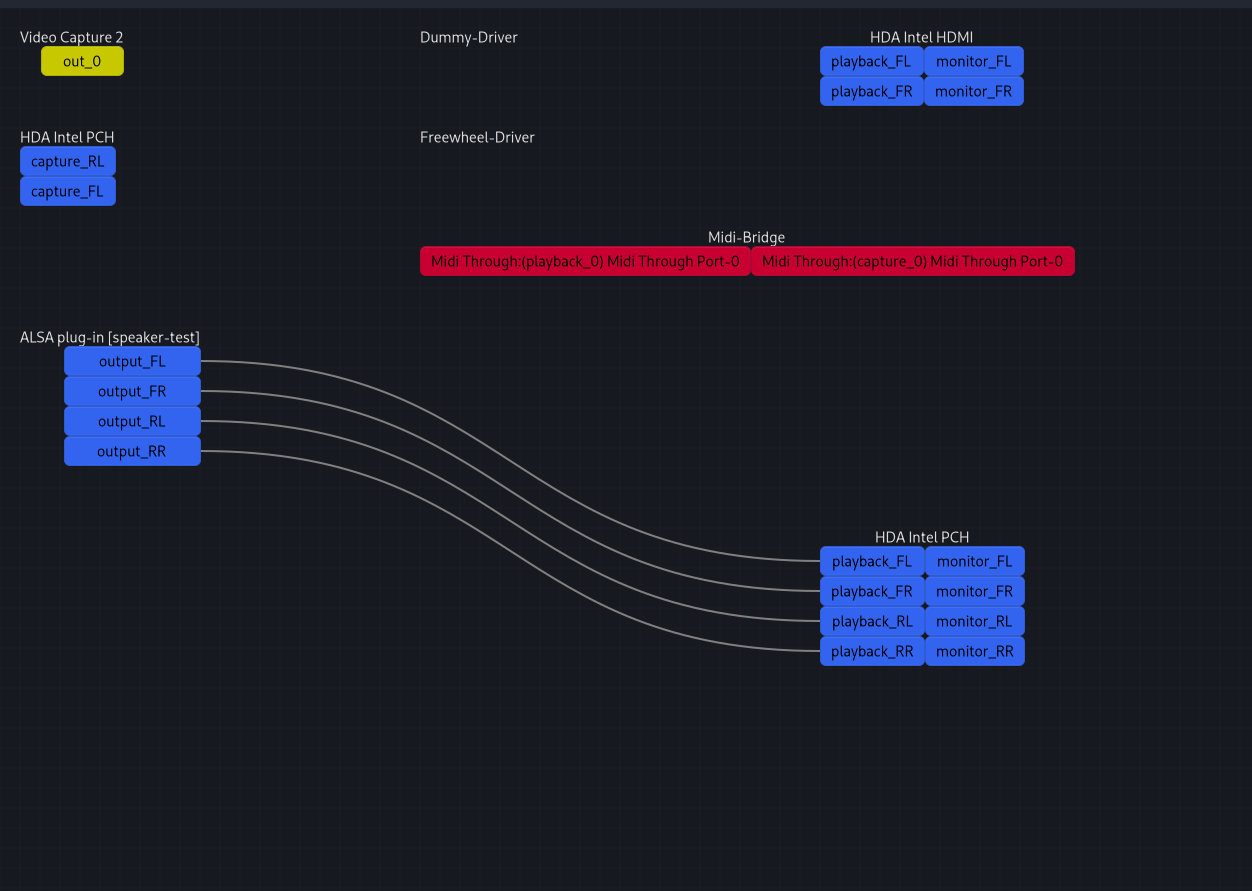This screenshot has height=891, width=1252.
Task: Select the out_0 port under Video Capture 2
Action: coord(82,60)
